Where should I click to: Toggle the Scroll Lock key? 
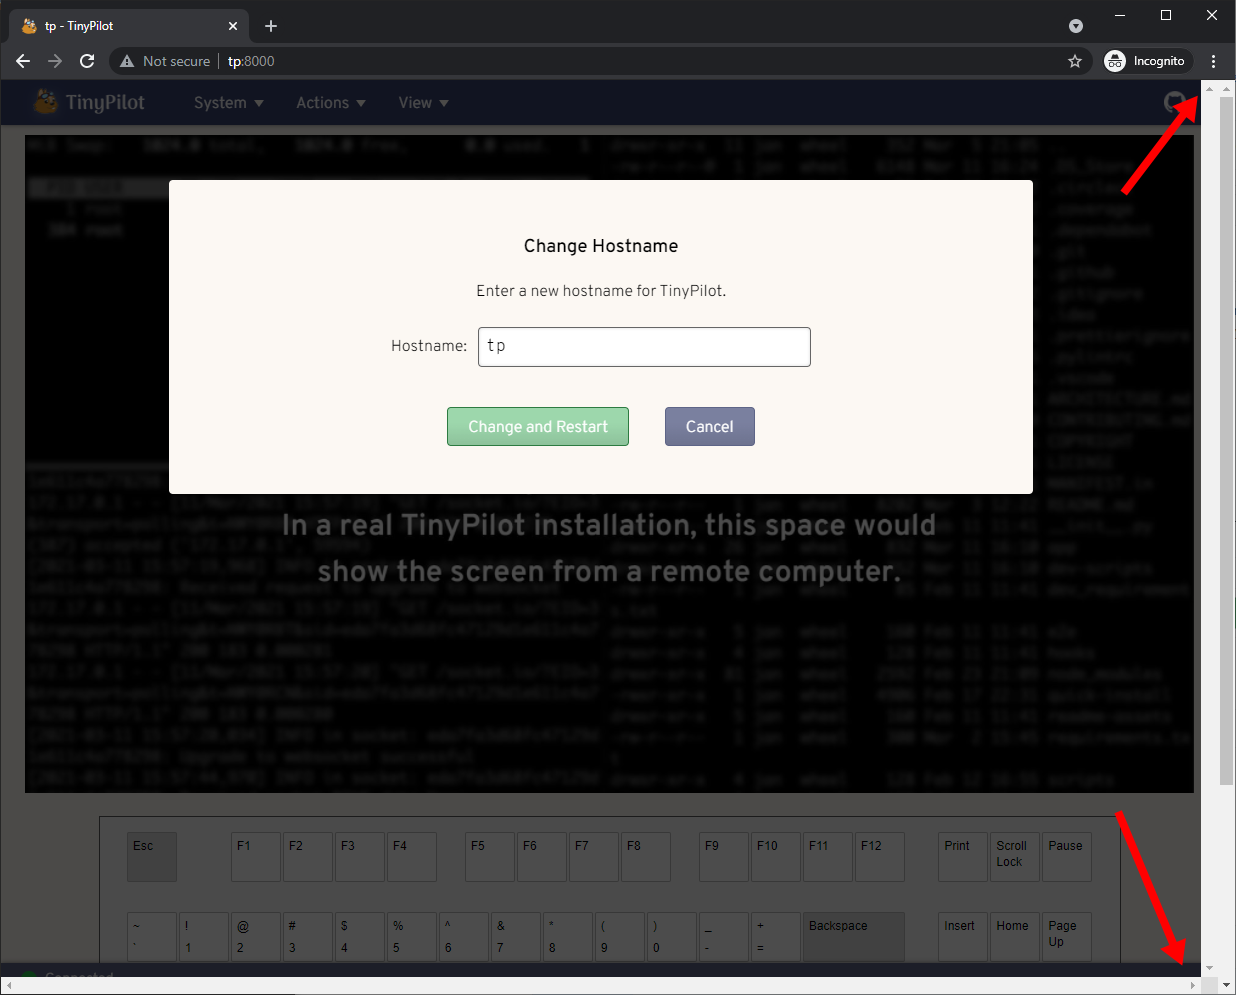[1015, 857]
